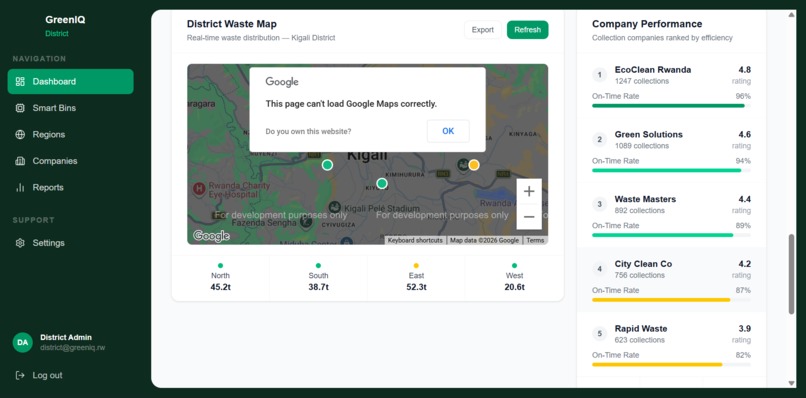Click Green Solutions on-time progress bar
This screenshot has height=398, width=806.
point(671,170)
